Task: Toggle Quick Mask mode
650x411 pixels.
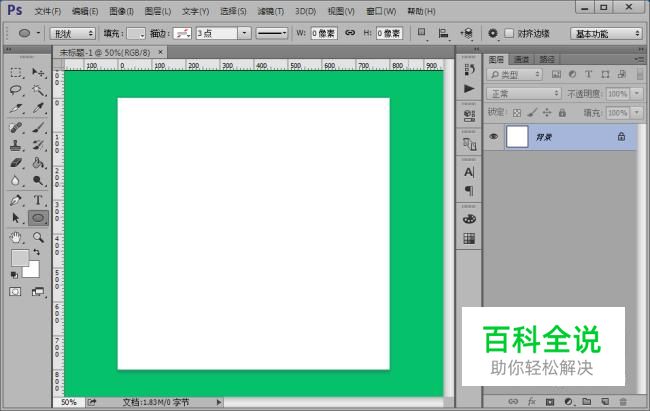Action: [x=15, y=292]
